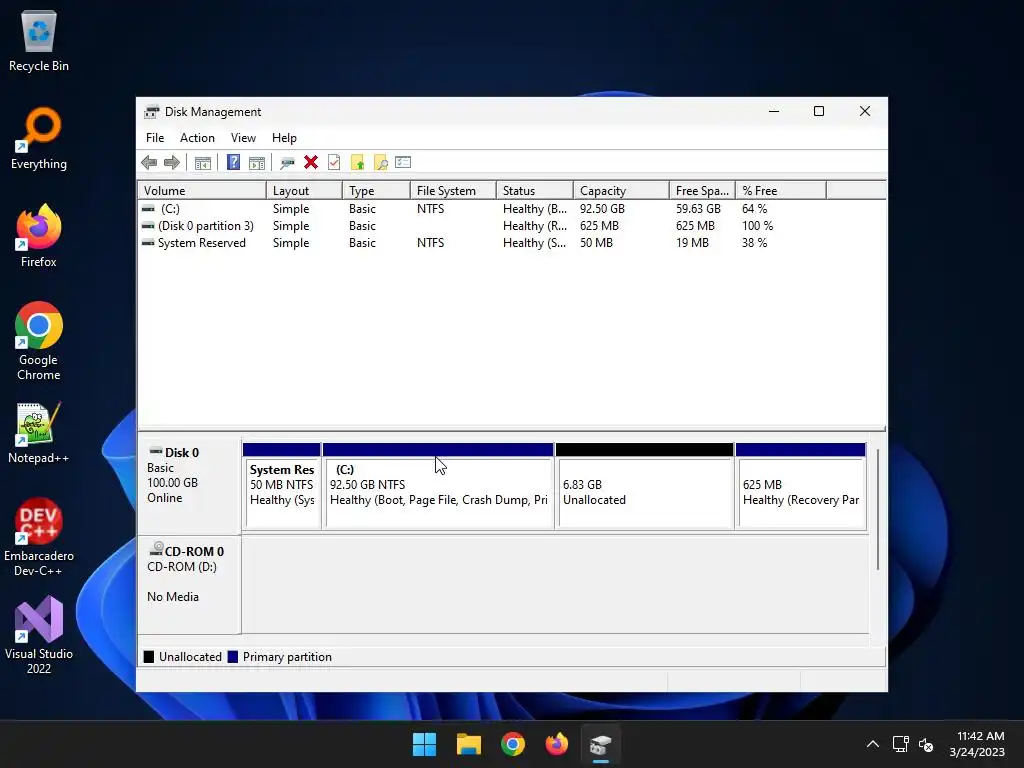Select the 6.83 GB Unallocated space block
1024x768 pixels.
click(644, 486)
